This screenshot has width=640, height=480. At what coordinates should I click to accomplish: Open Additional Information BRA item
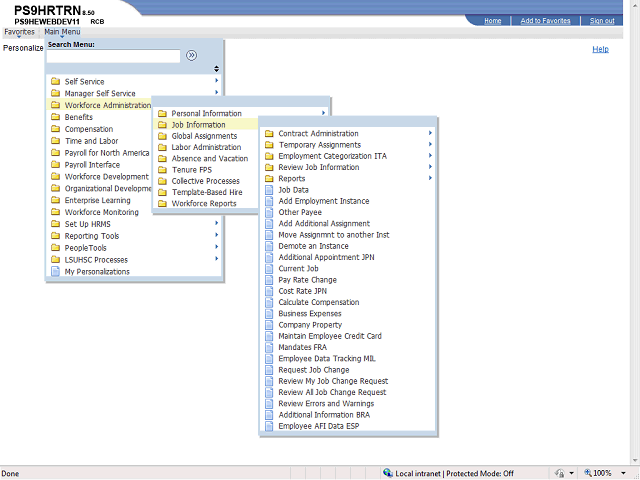coord(324,415)
